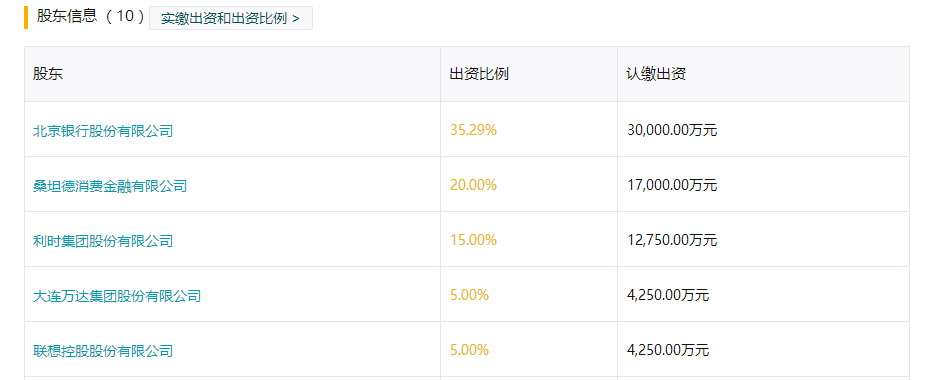Click the 12,750.00万元 contribution cell
The width and height of the screenshot is (938, 380).
672,240
